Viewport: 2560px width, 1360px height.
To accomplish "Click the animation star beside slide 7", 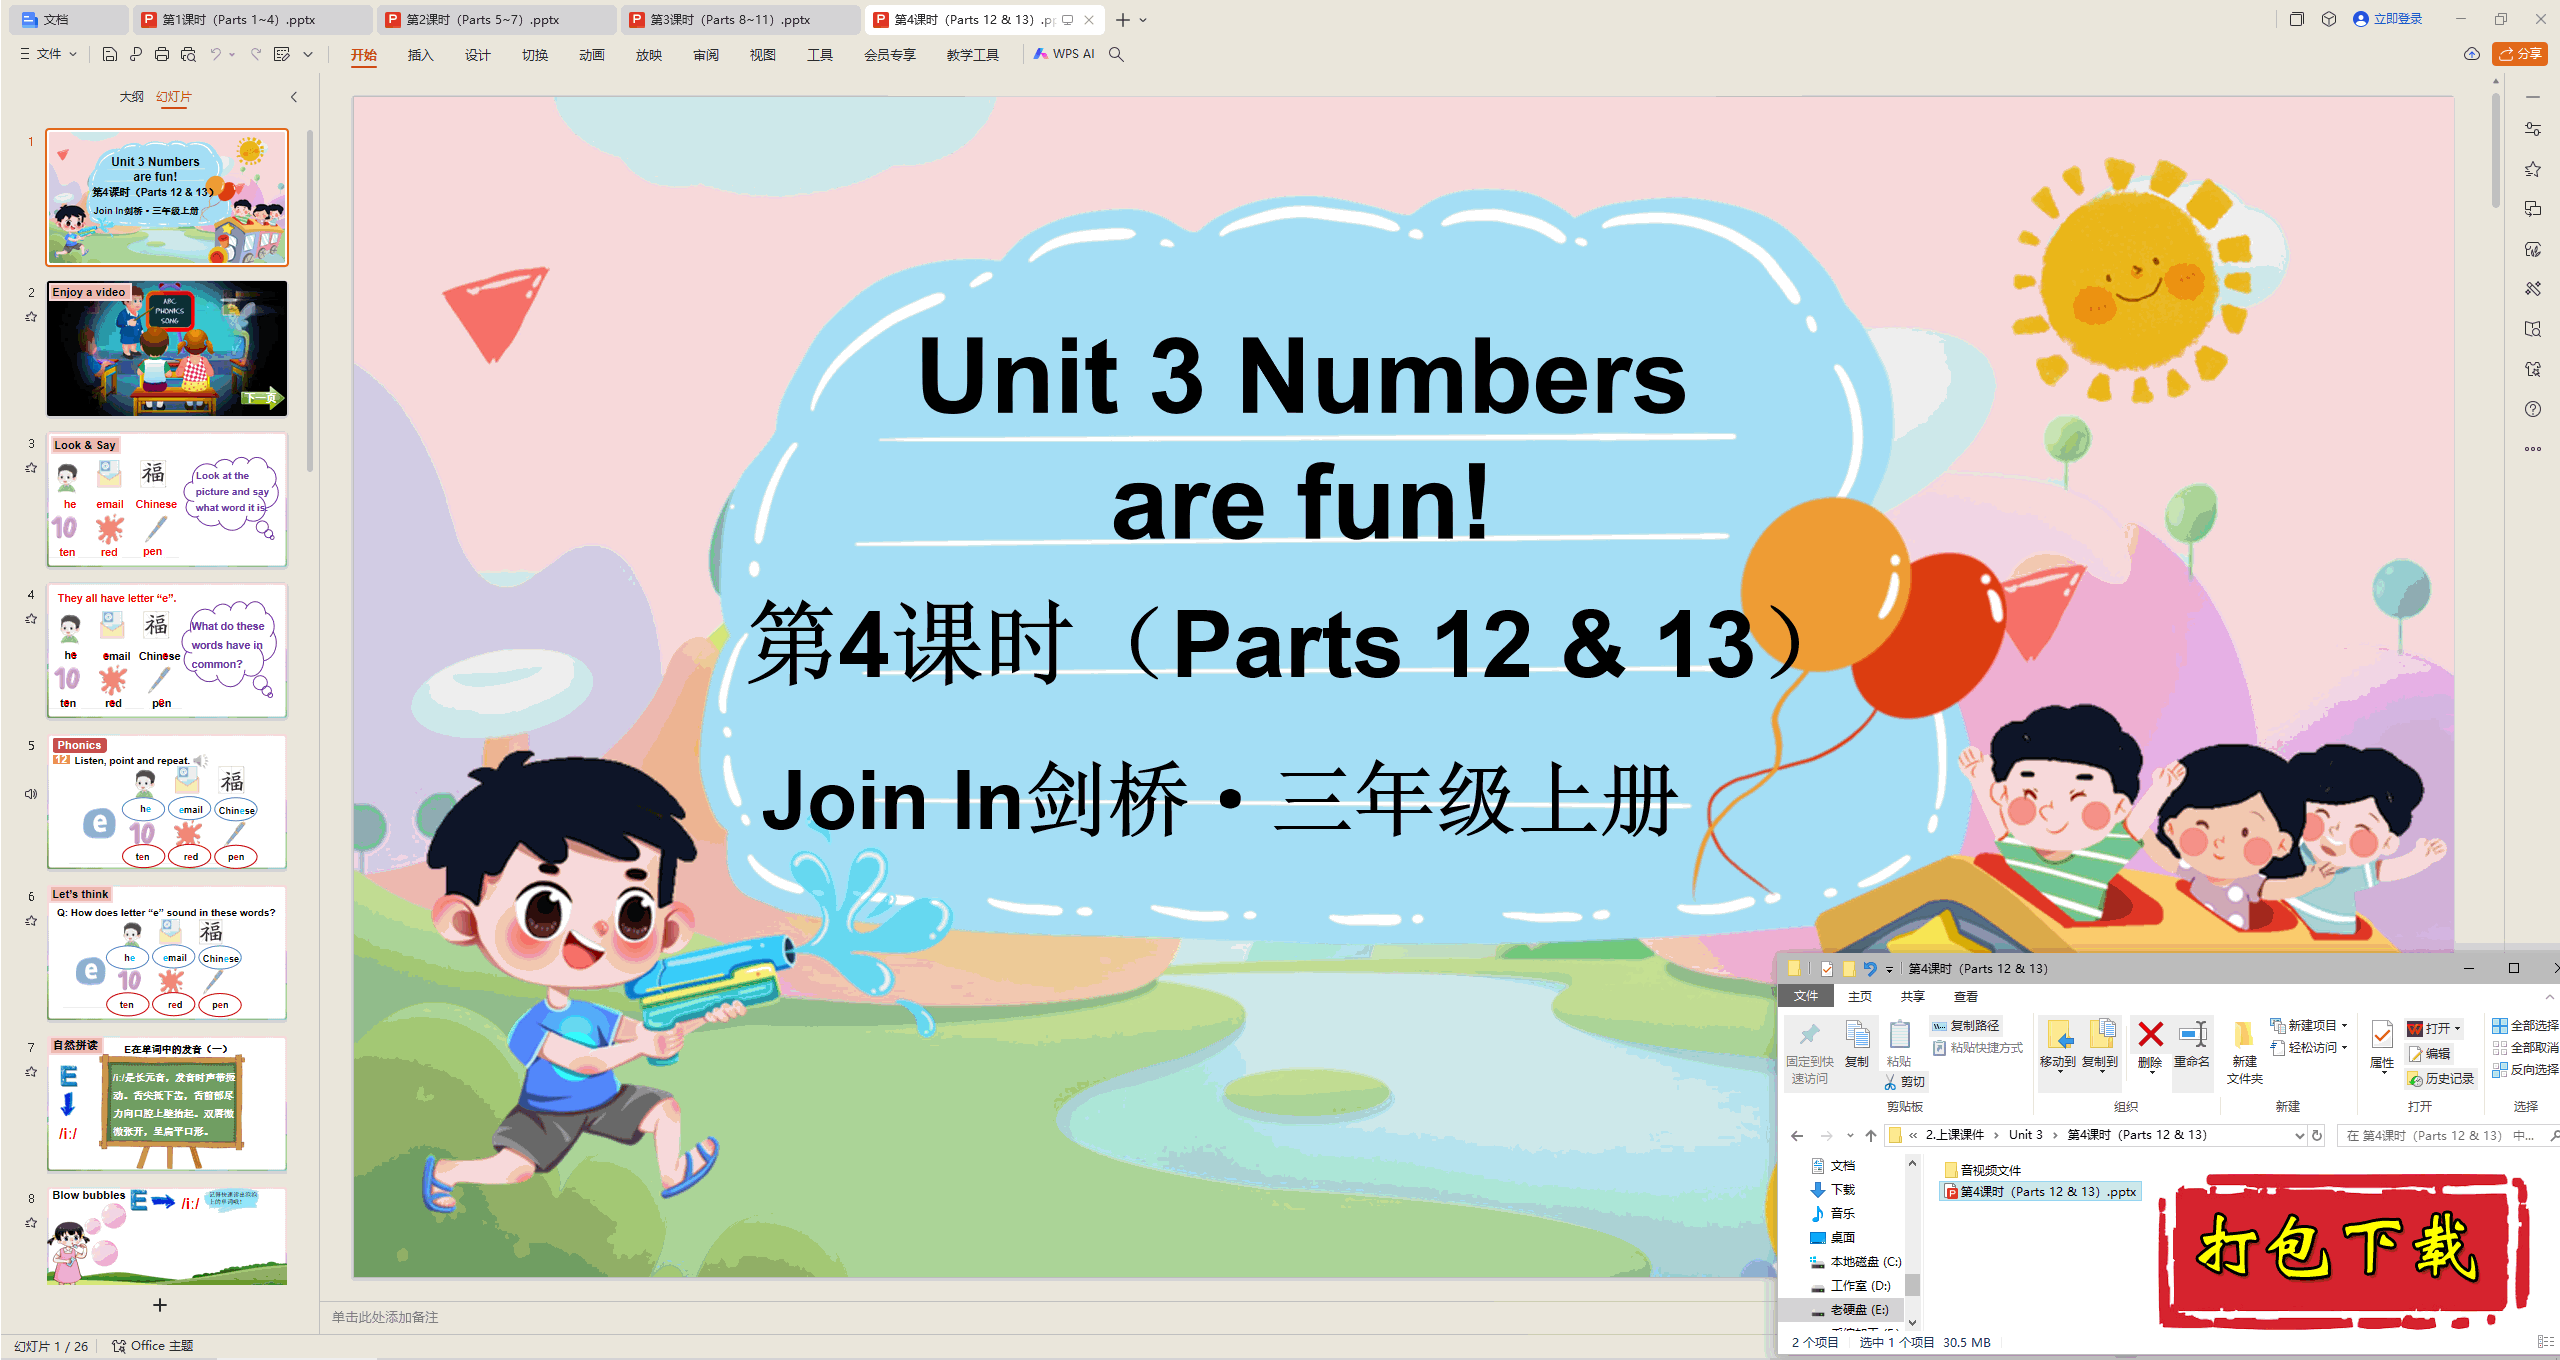I will click(x=31, y=1072).
